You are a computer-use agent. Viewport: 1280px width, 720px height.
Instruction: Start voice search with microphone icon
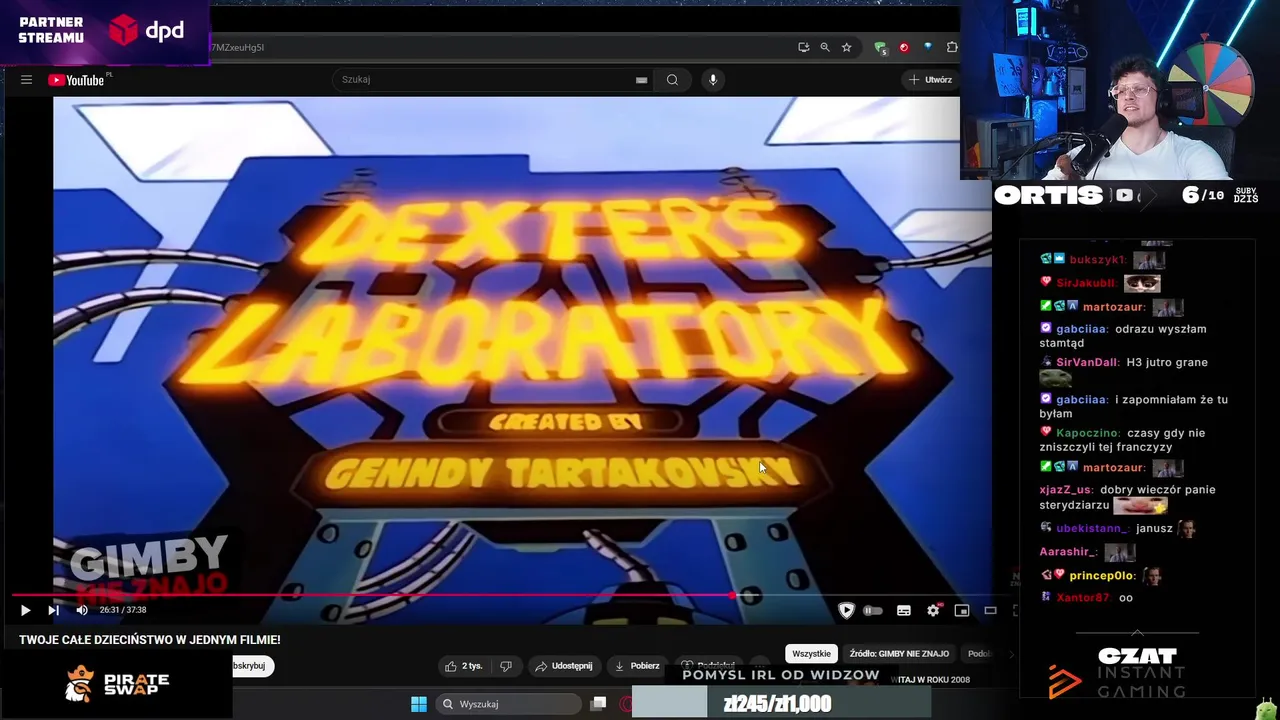[x=712, y=80]
